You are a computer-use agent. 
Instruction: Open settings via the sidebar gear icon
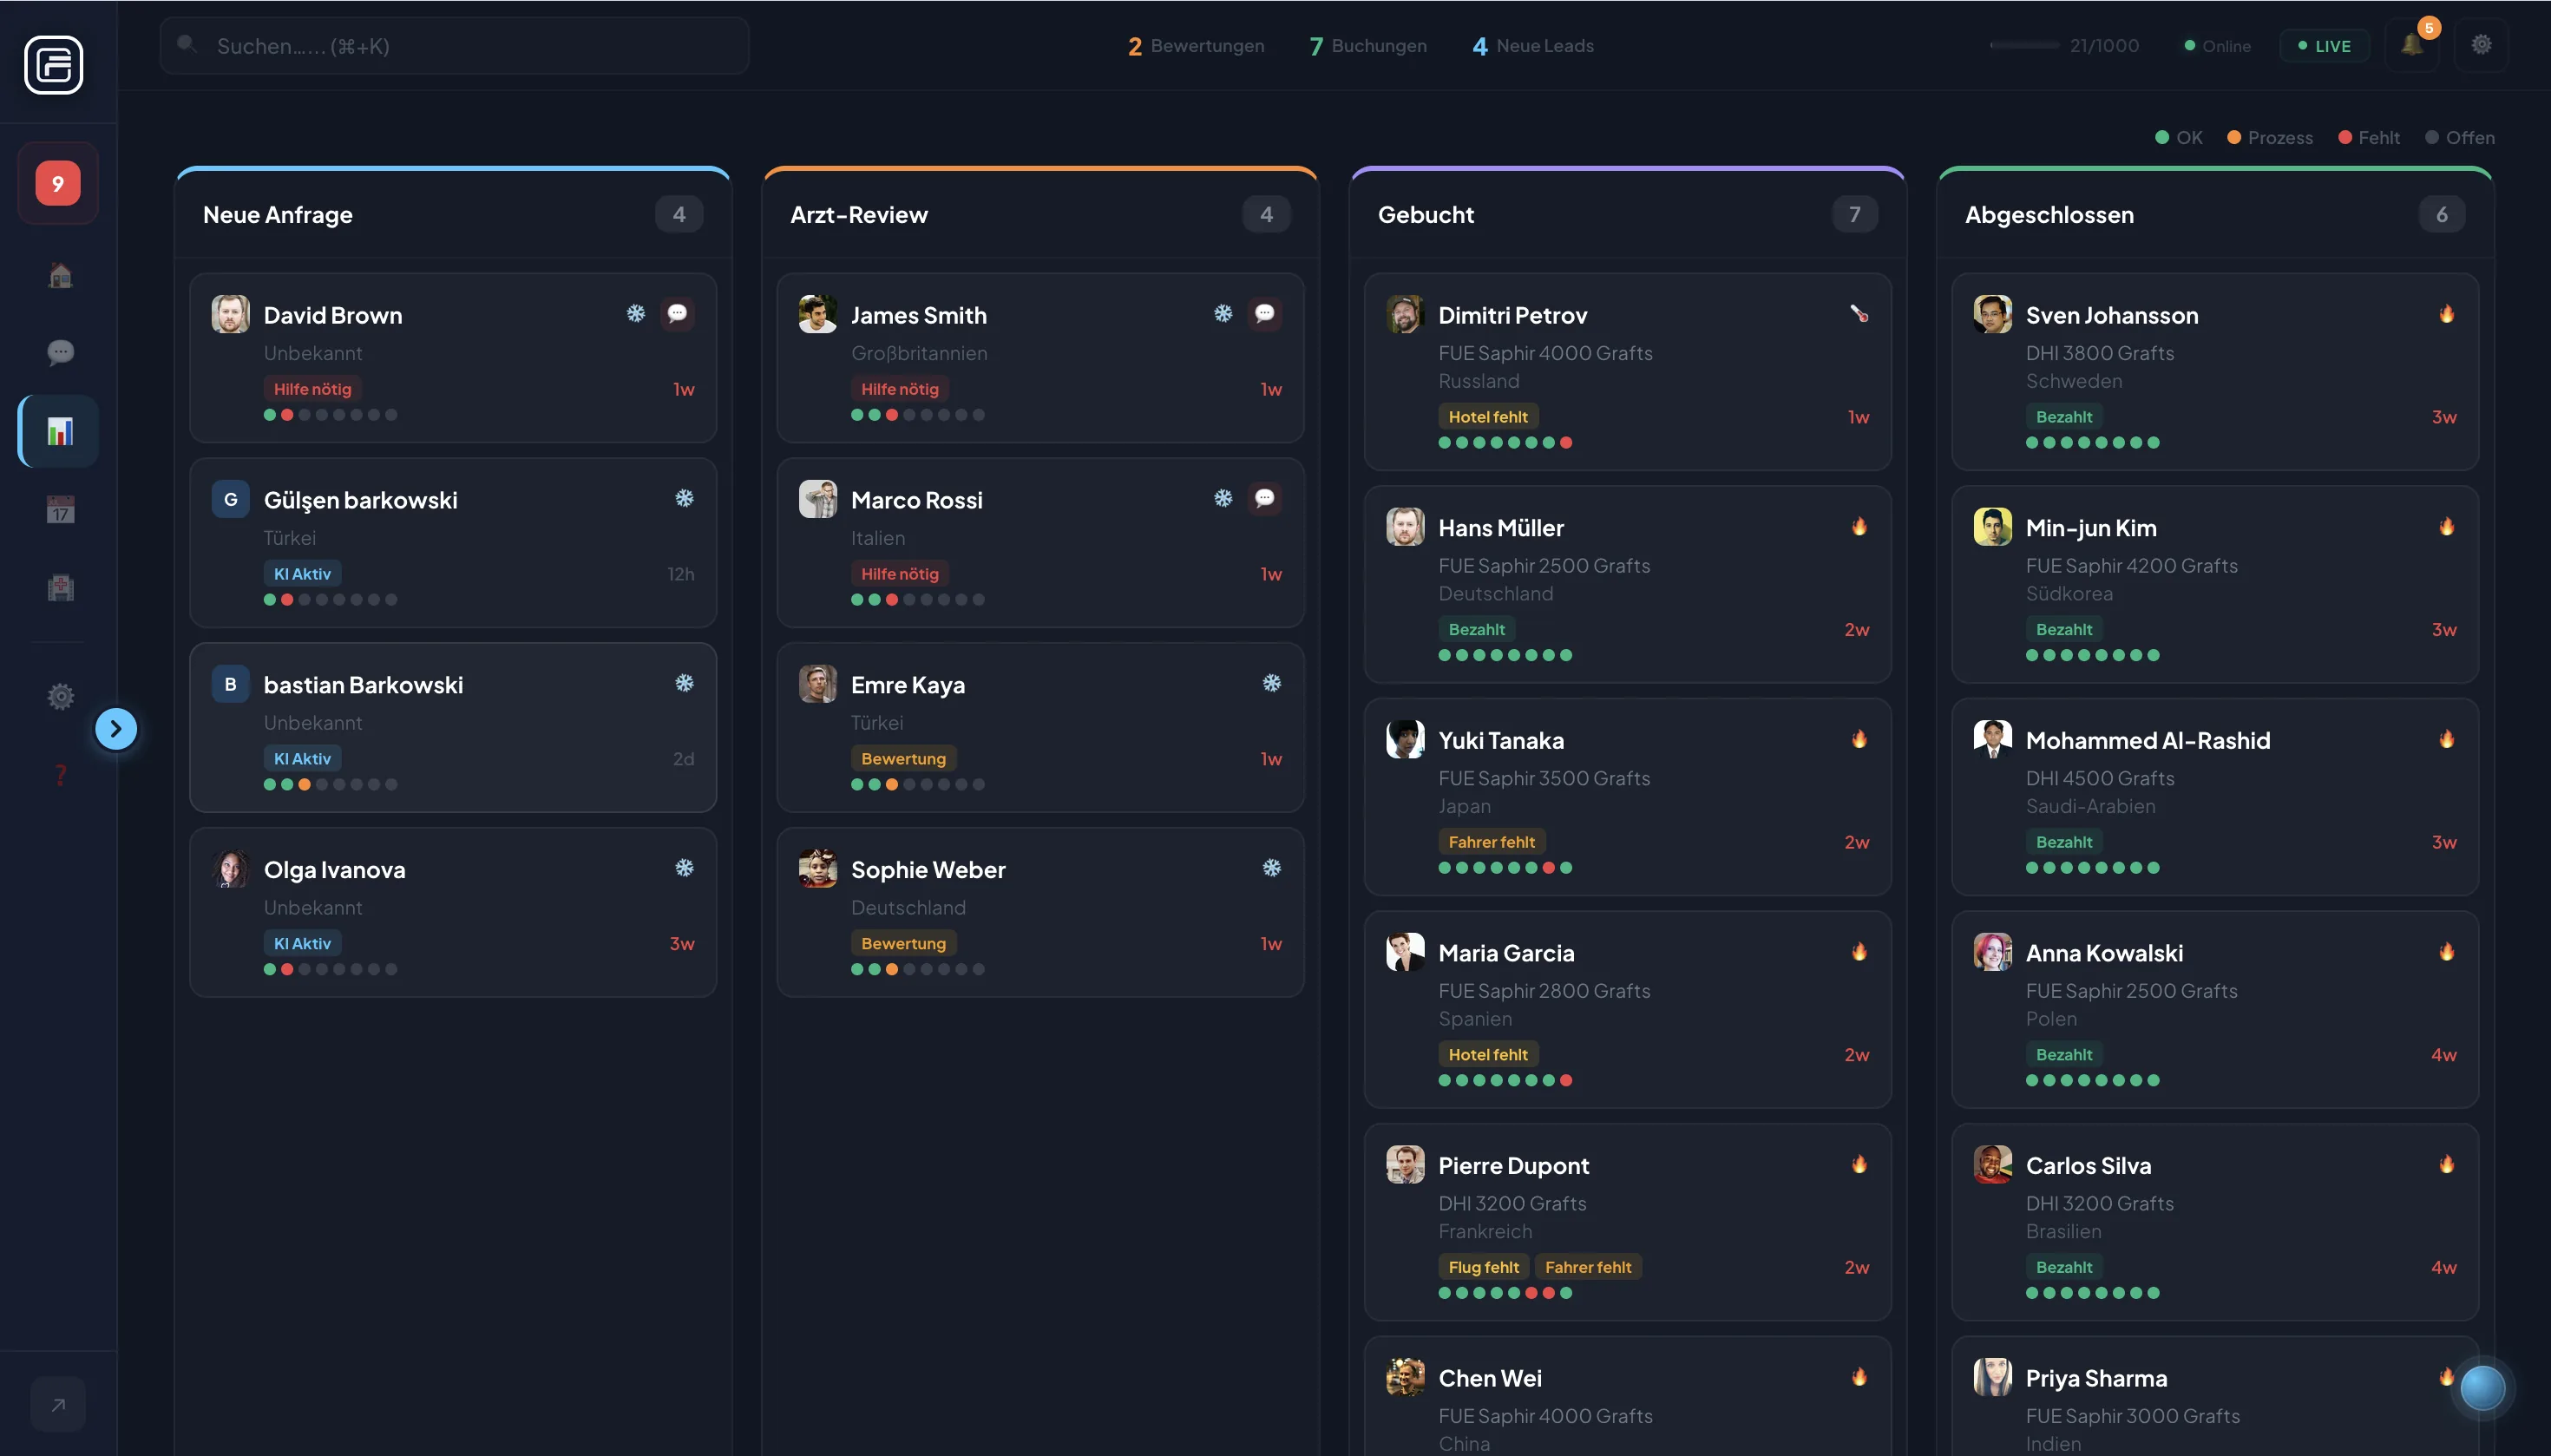pyautogui.click(x=58, y=697)
